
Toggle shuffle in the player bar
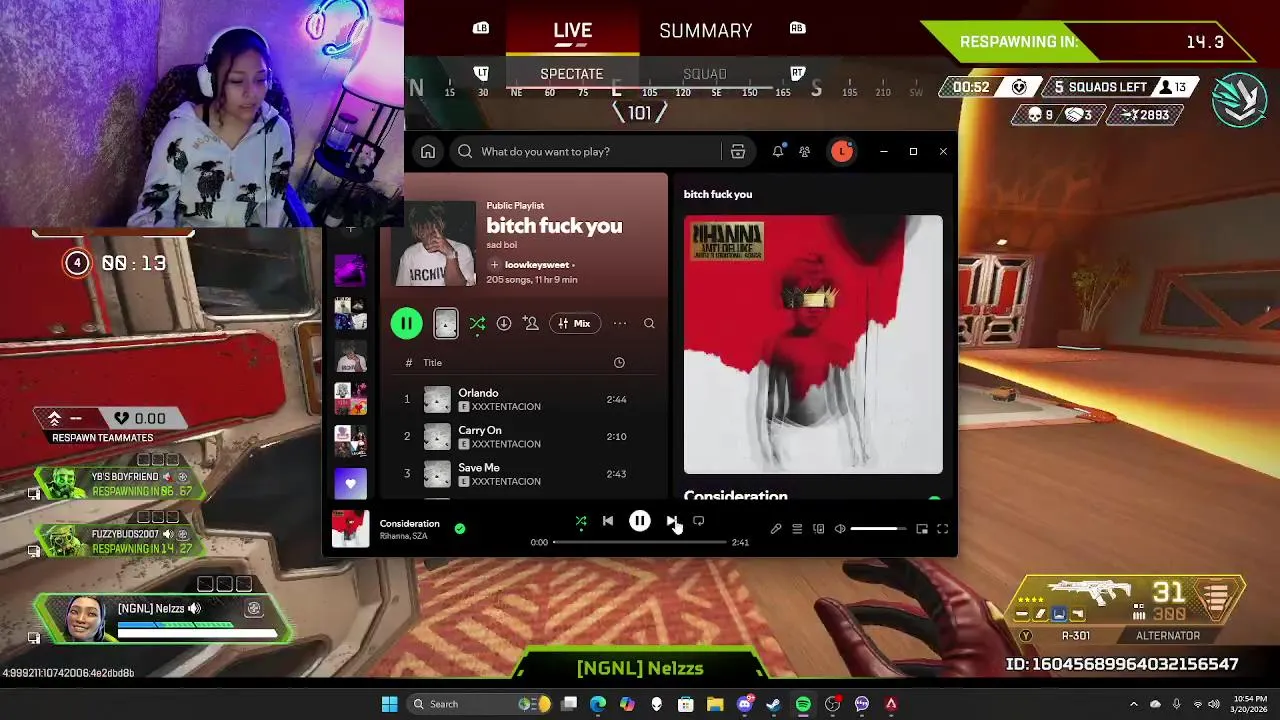click(x=581, y=521)
